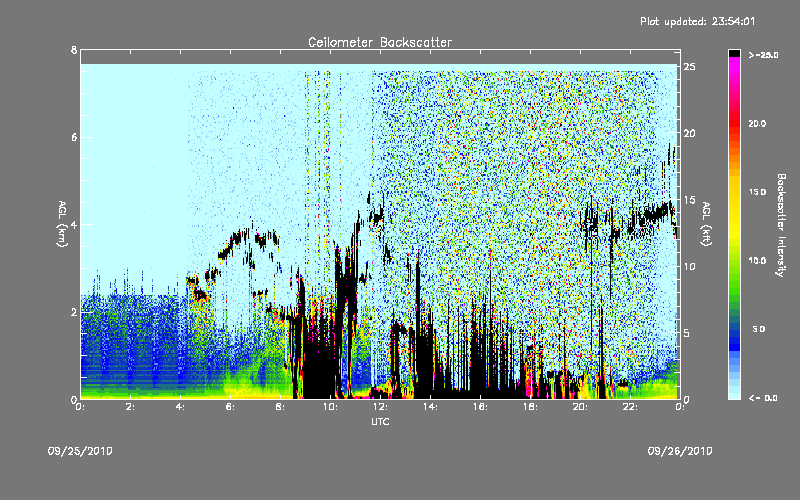The height and width of the screenshot is (500, 800).
Task: Click the "8" tick on km axis
Action: point(74,50)
